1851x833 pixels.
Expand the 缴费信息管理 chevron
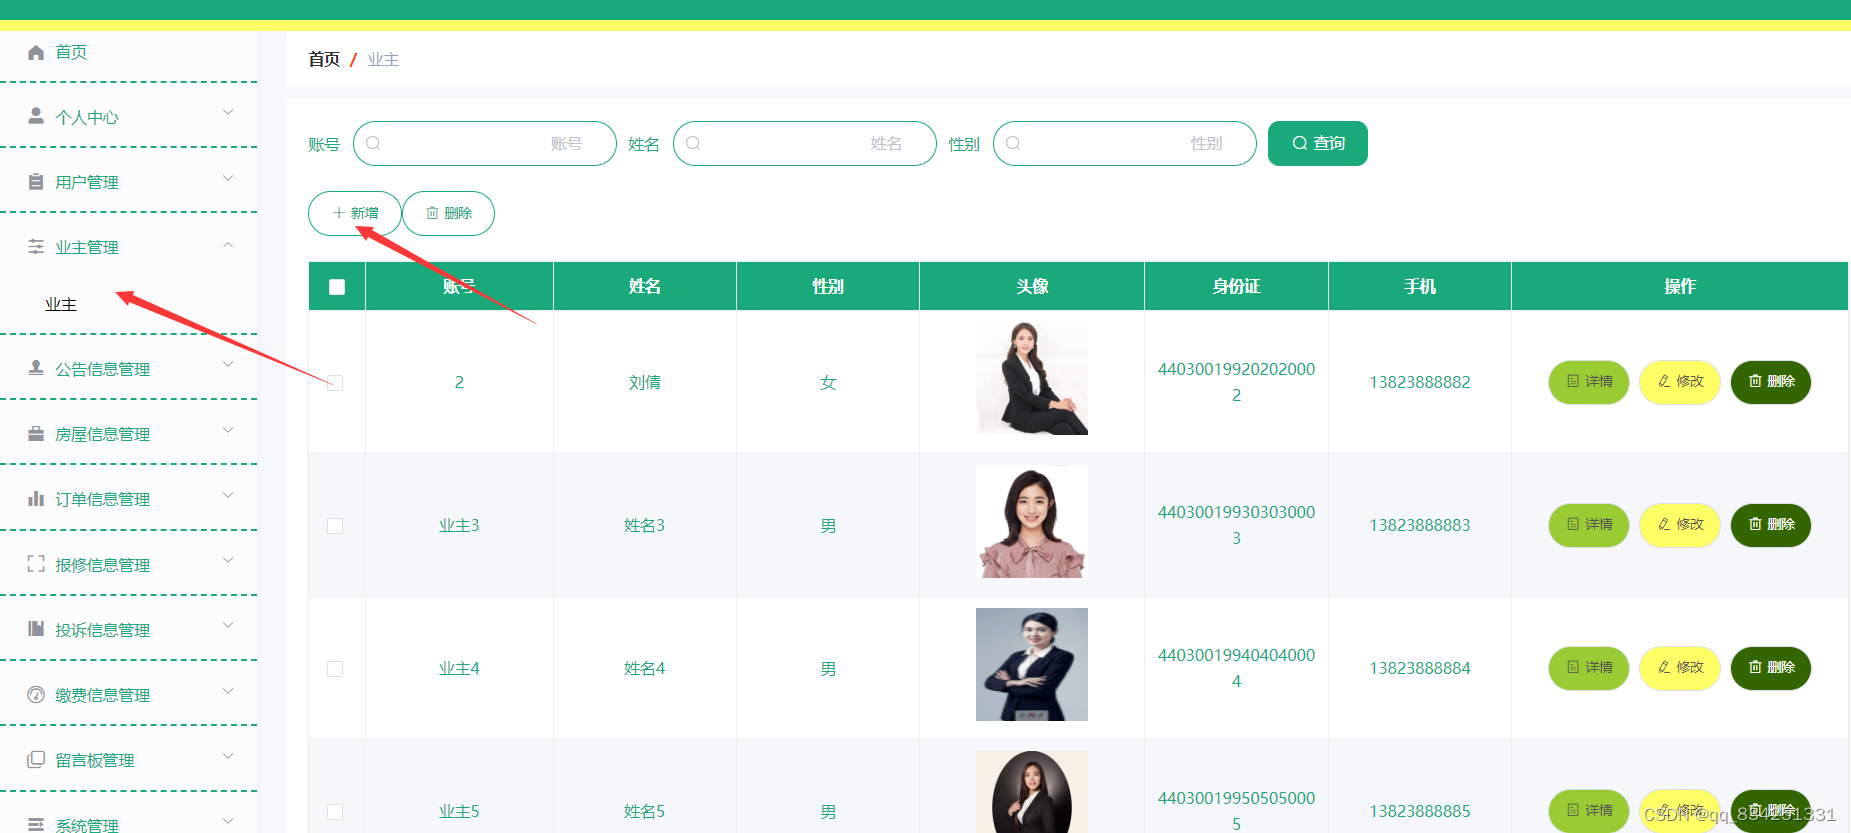tap(228, 691)
